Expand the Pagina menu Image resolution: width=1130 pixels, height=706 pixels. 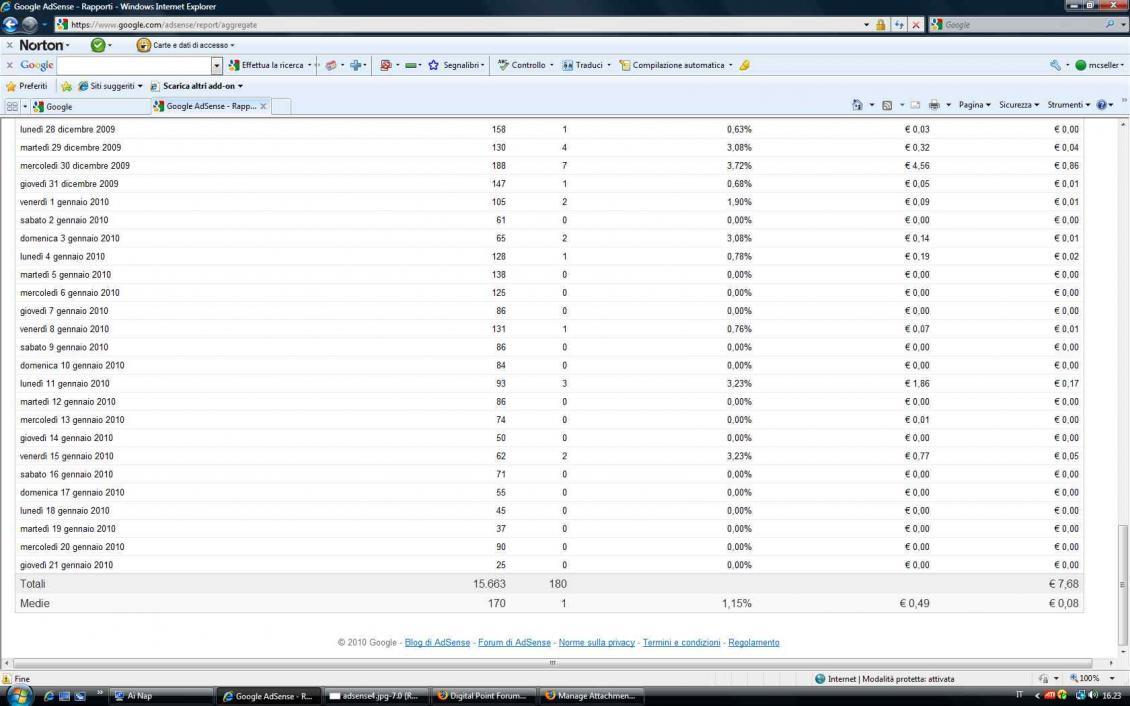pos(974,105)
